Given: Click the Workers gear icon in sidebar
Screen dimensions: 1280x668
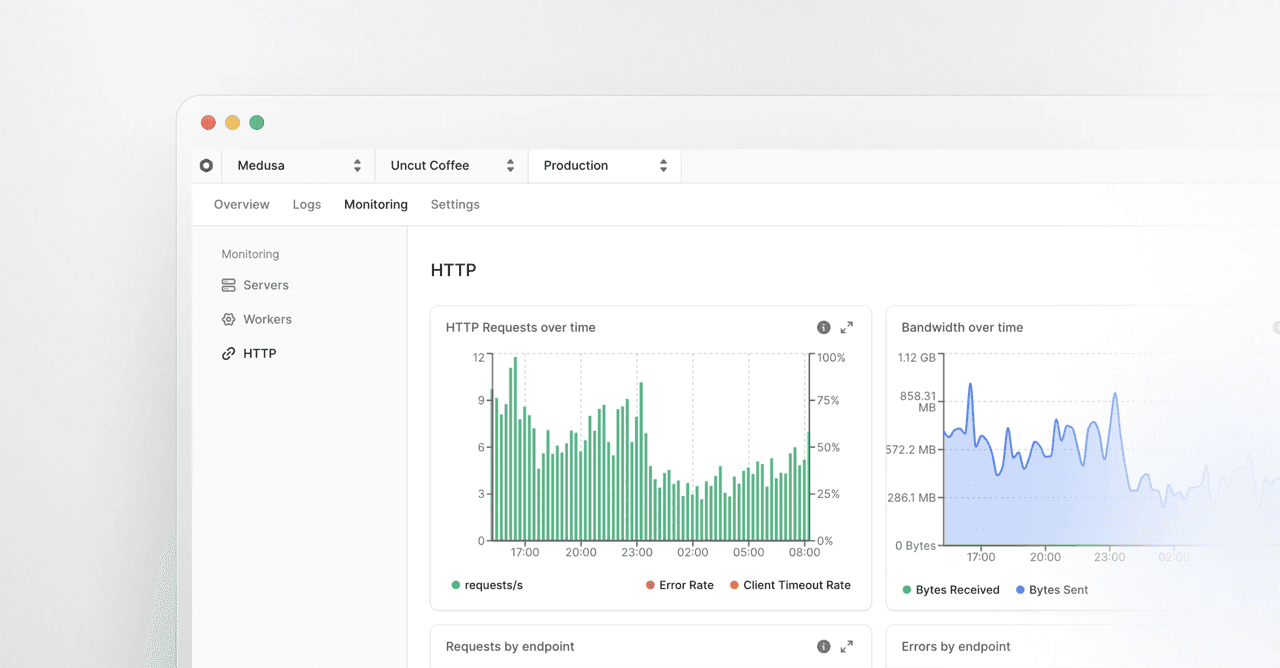Looking at the screenshot, I should (229, 319).
